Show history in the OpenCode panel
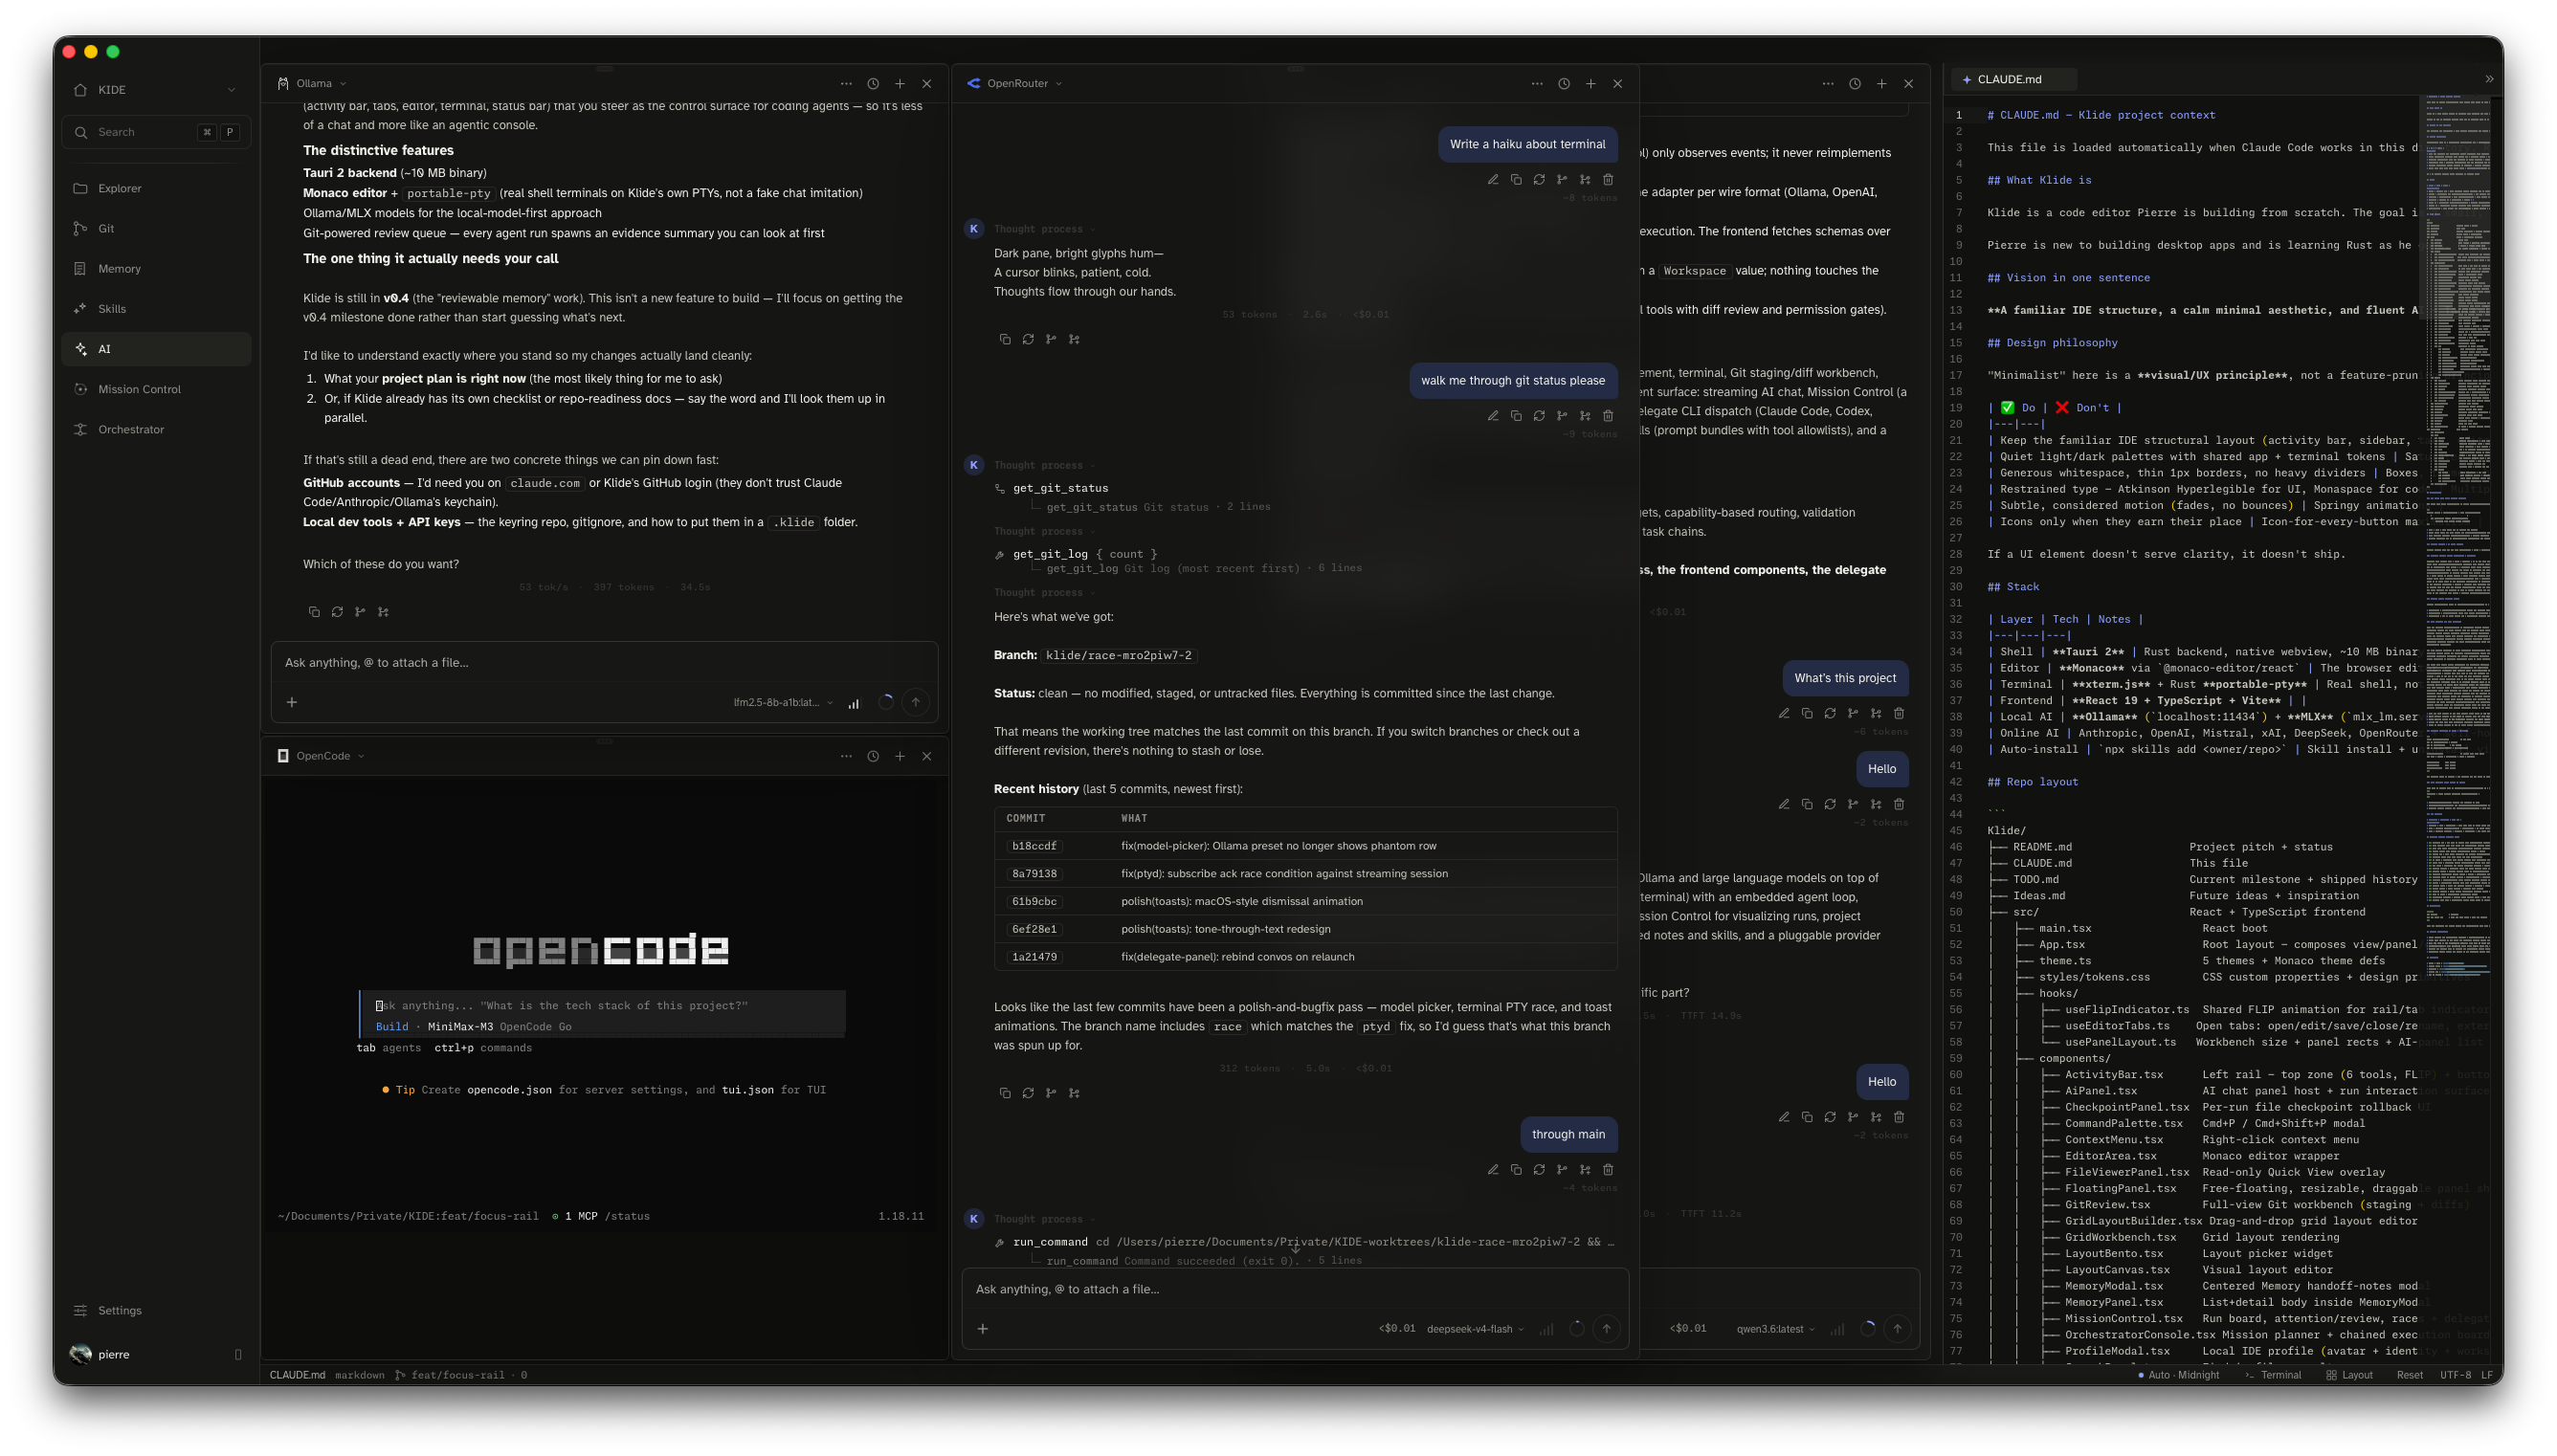The width and height of the screenshot is (2557, 1456). [x=873, y=756]
